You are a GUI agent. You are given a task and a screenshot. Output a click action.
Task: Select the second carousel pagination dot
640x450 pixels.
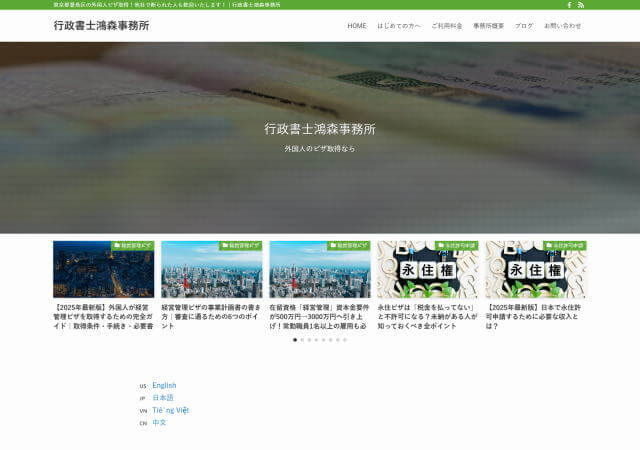click(302, 340)
